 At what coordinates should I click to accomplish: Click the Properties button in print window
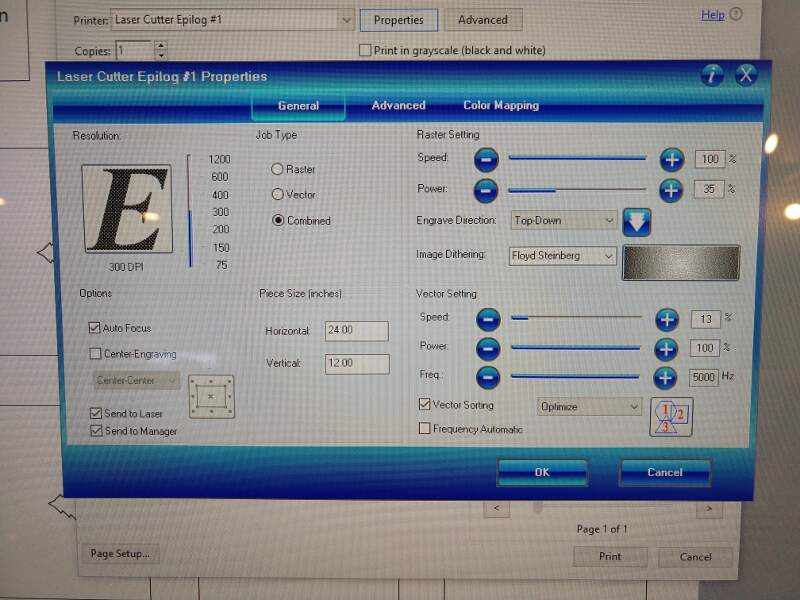click(398, 20)
